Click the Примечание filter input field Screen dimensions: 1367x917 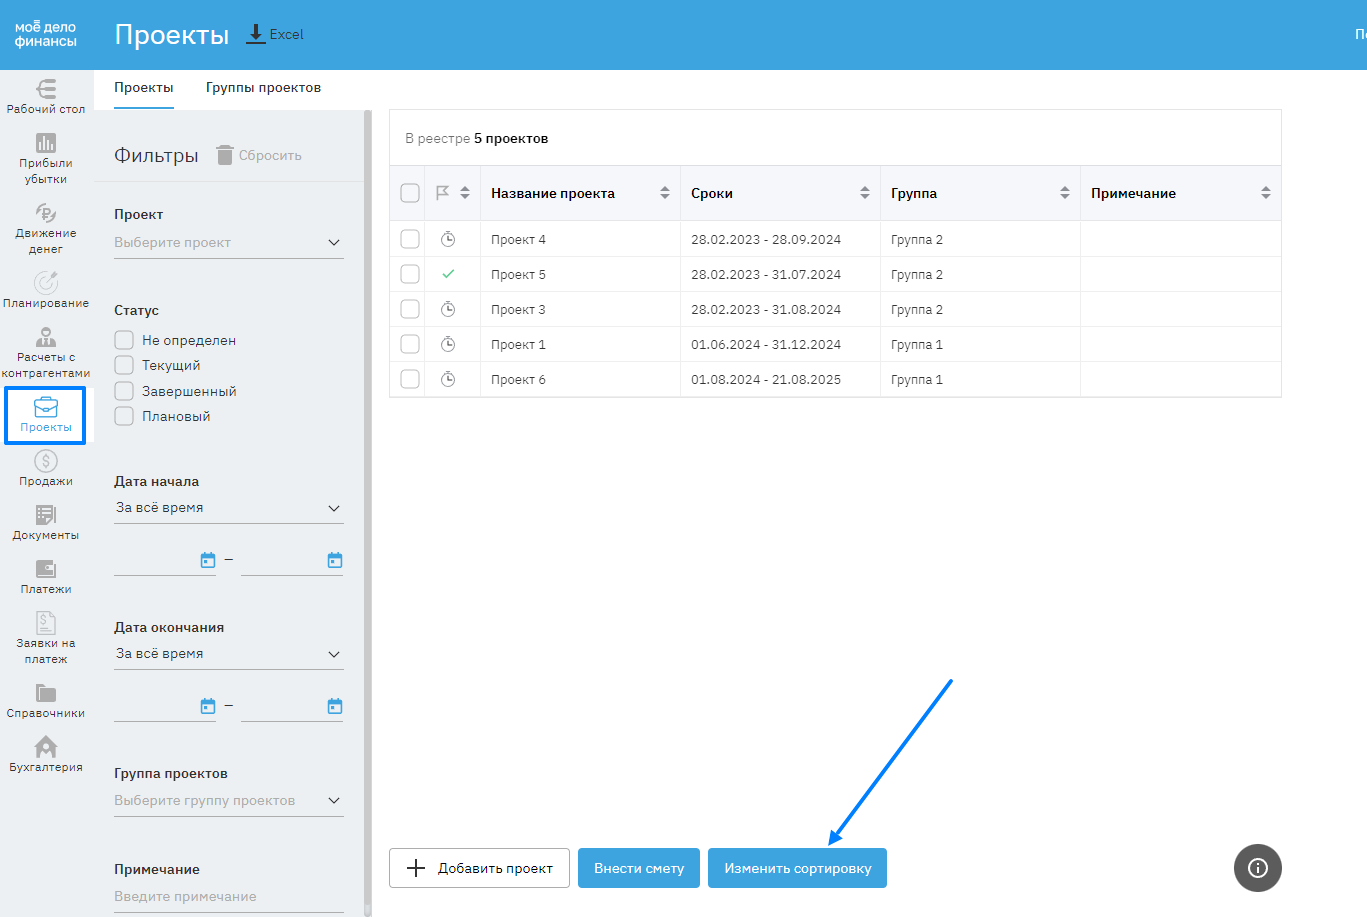(x=228, y=897)
